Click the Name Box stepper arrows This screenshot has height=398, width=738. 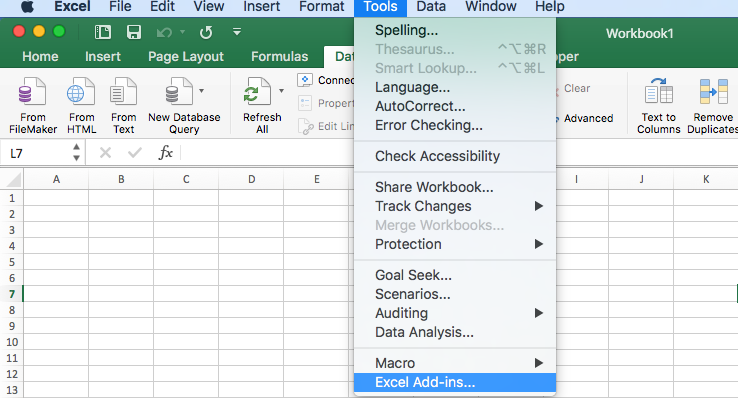click(x=76, y=152)
